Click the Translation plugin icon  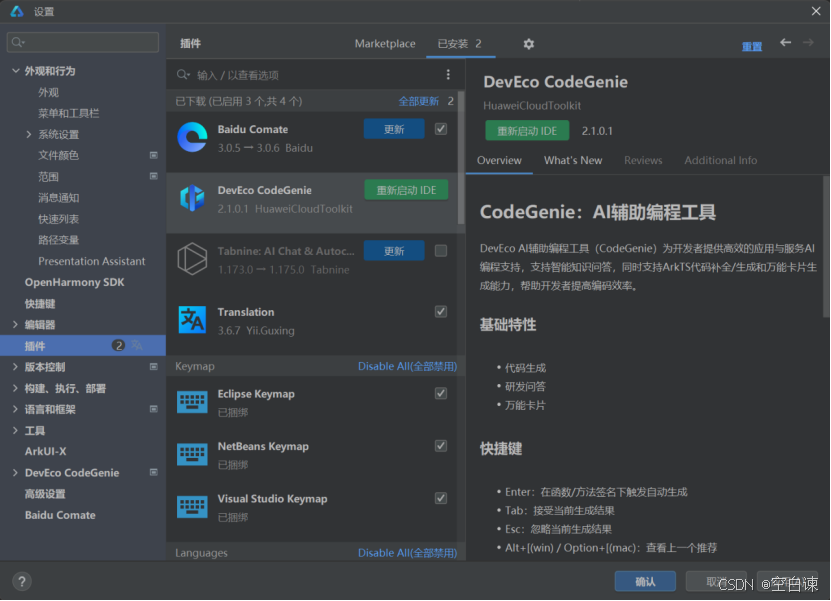(x=192, y=320)
